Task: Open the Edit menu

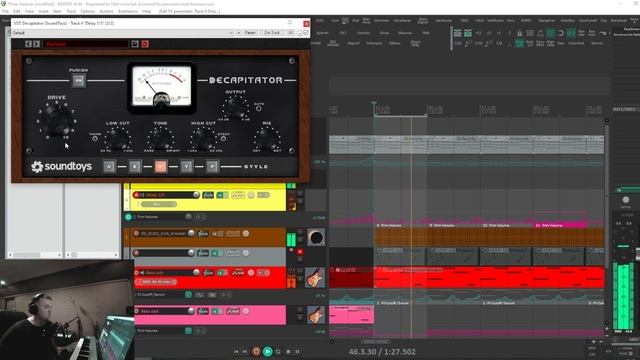Action: point(17,11)
